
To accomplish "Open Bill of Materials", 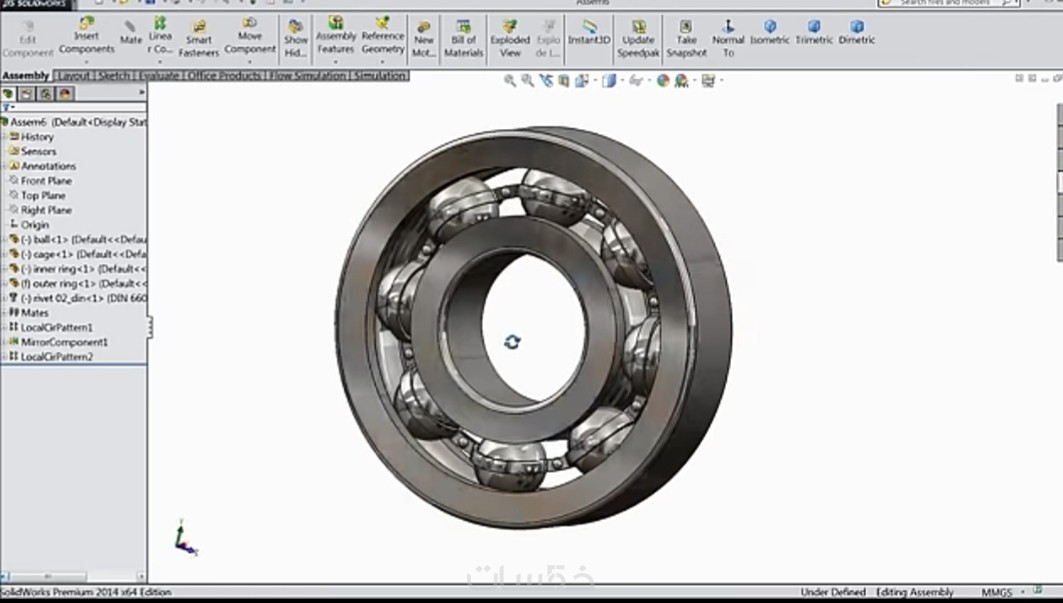I will 464,39.
